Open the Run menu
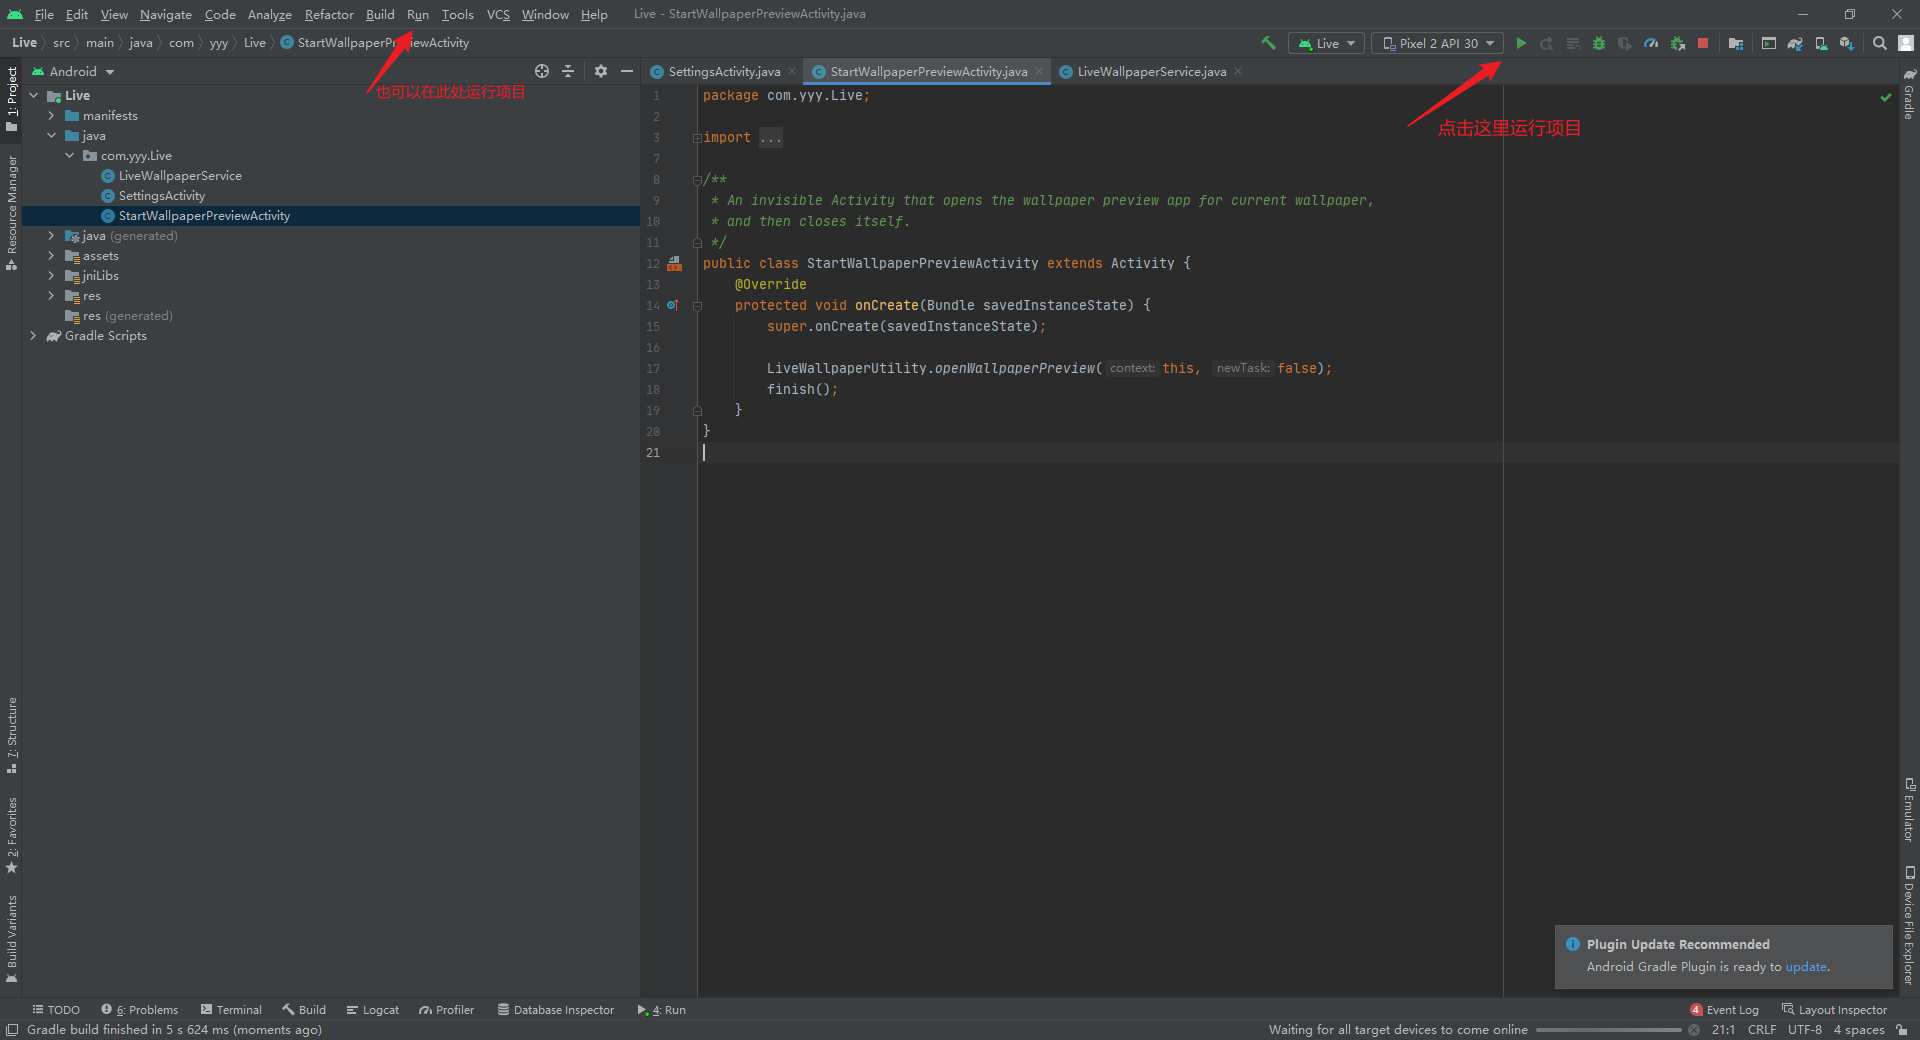Image resolution: width=1920 pixels, height=1040 pixels. point(418,14)
